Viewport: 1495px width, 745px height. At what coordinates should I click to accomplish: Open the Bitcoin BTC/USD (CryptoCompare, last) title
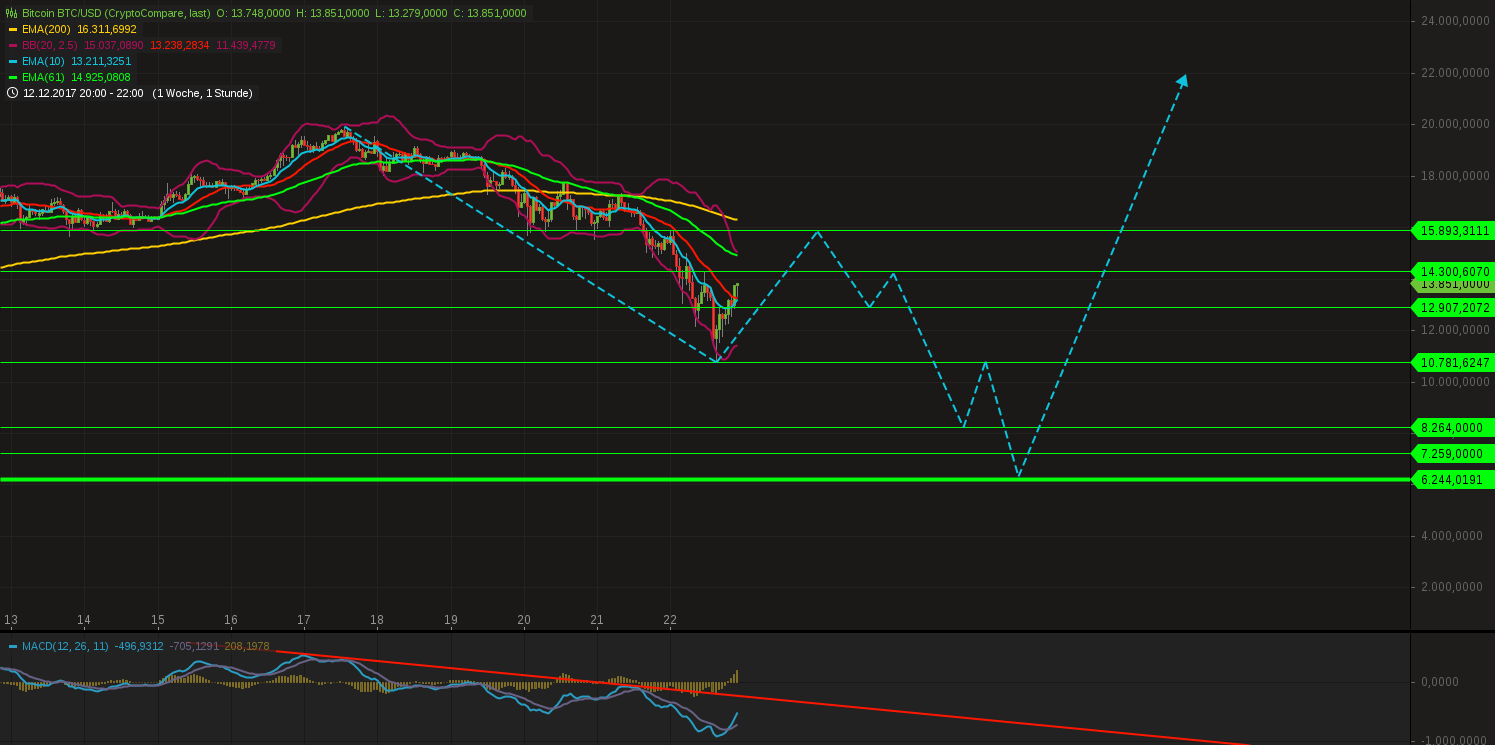pos(115,13)
